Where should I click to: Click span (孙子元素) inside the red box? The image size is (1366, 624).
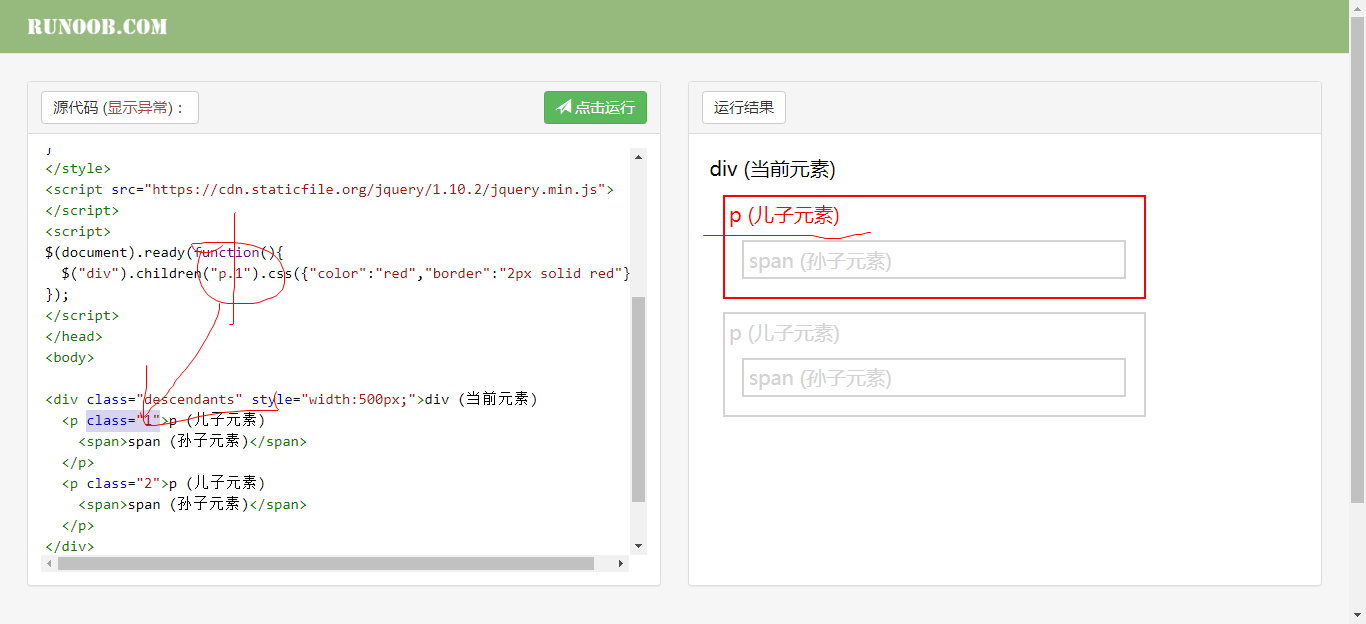(x=820, y=261)
